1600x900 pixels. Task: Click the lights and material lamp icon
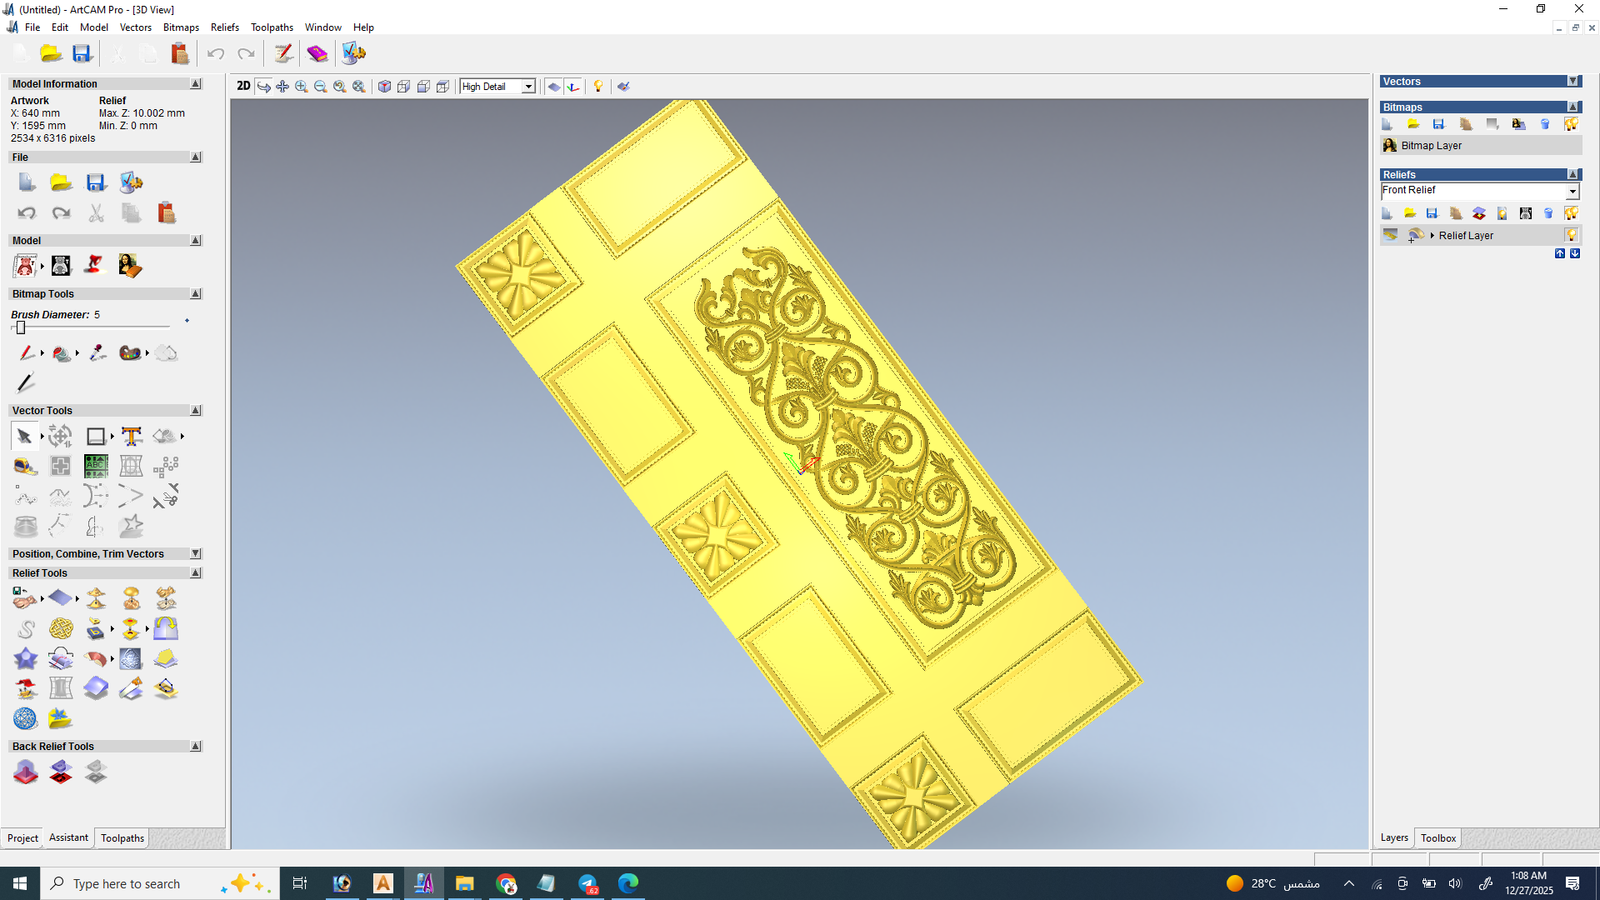click(598, 87)
